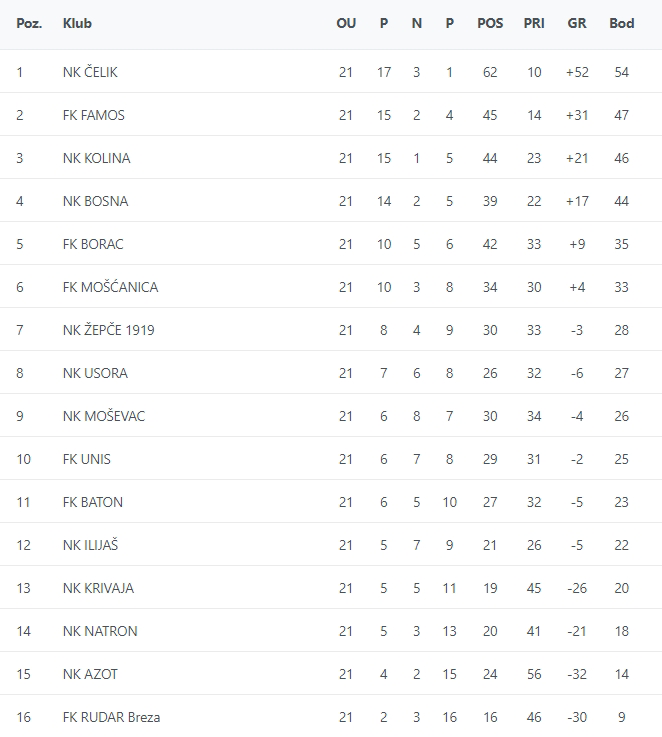Click the Poz. position column header
This screenshot has width=662, height=737.
(x=29, y=23)
